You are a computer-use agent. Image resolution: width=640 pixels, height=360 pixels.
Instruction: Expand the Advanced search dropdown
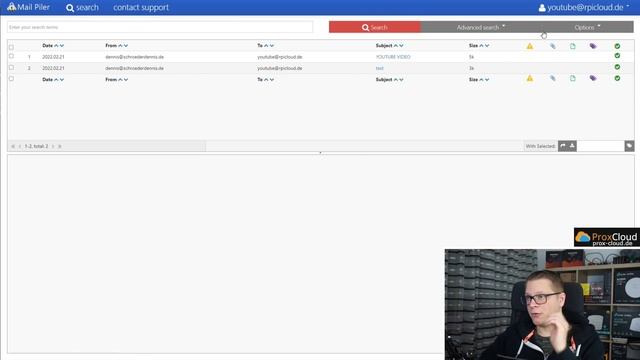(480, 27)
